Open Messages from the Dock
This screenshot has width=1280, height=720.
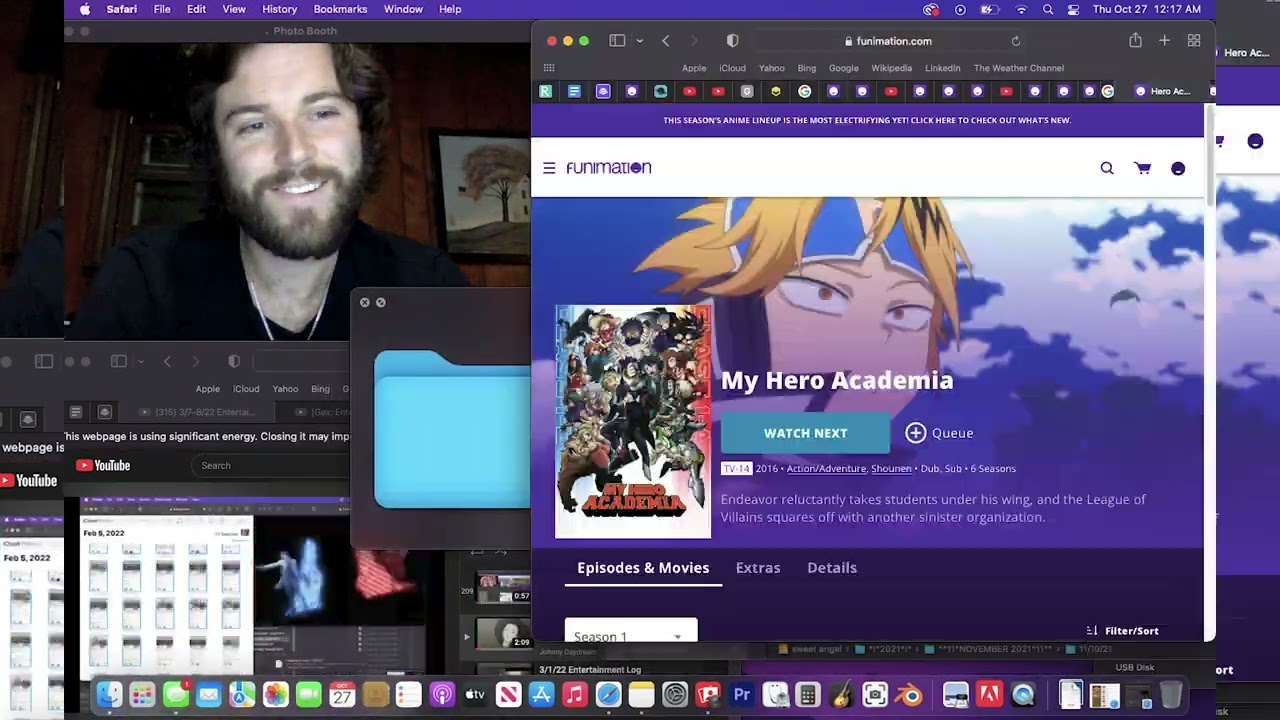point(176,694)
